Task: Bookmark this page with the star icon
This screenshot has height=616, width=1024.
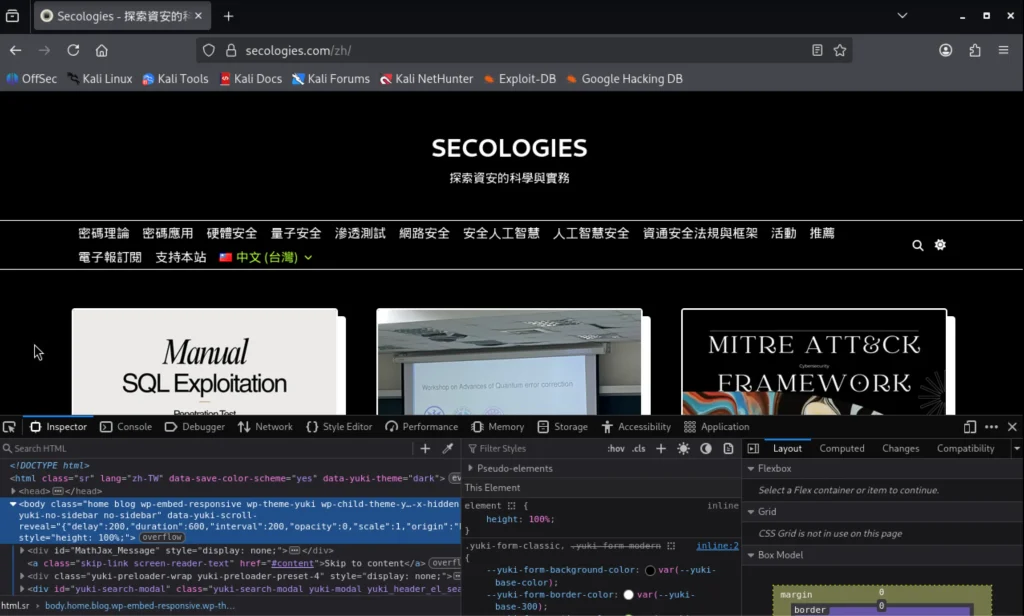Action: coord(840,50)
